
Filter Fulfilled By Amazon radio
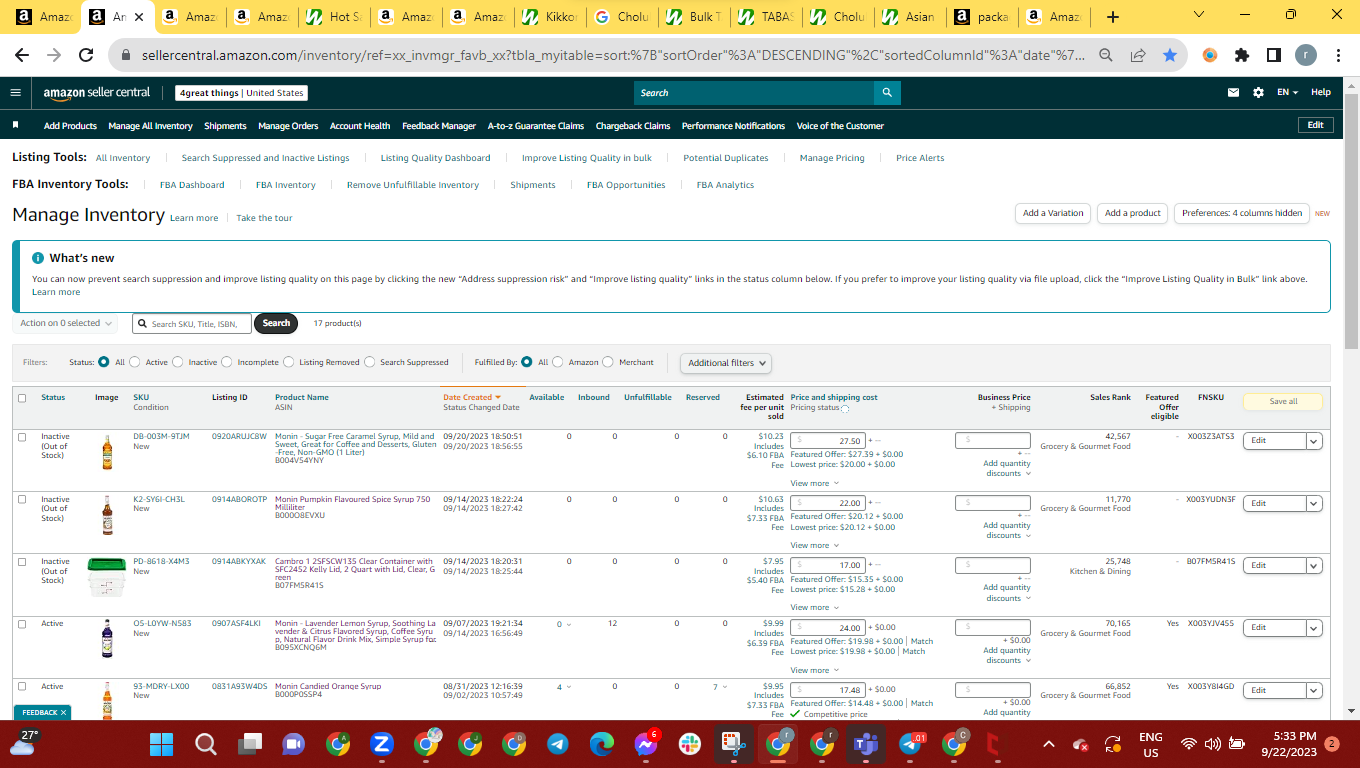pyautogui.click(x=558, y=362)
